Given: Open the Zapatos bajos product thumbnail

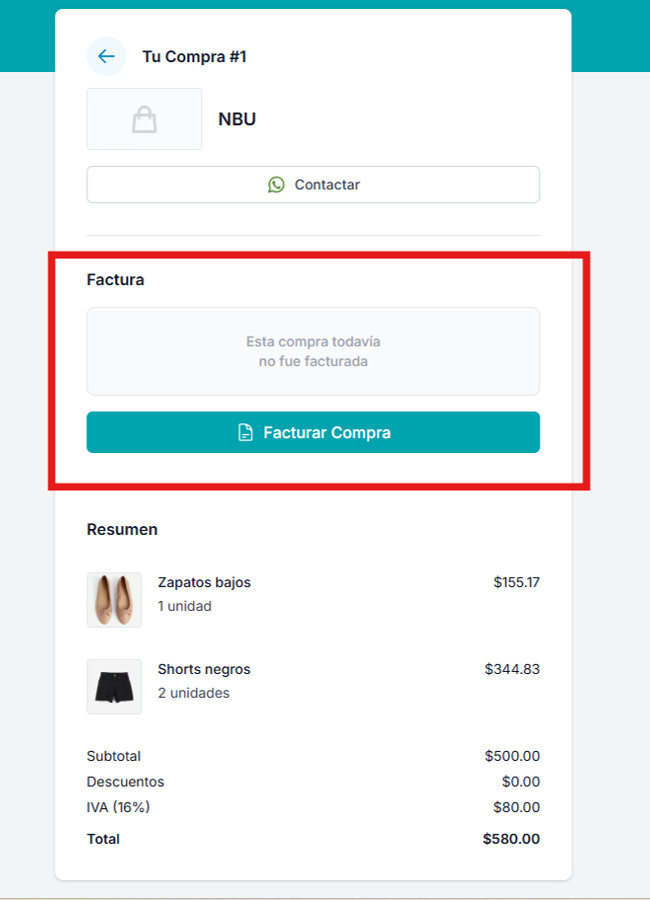Looking at the screenshot, I should coord(114,600).
